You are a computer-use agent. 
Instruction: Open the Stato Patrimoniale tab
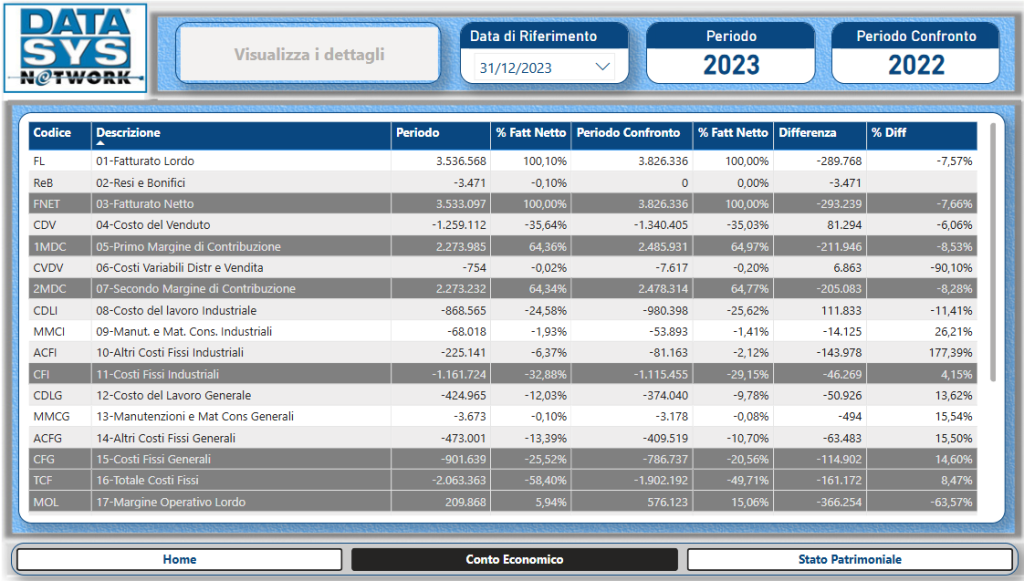849,560
